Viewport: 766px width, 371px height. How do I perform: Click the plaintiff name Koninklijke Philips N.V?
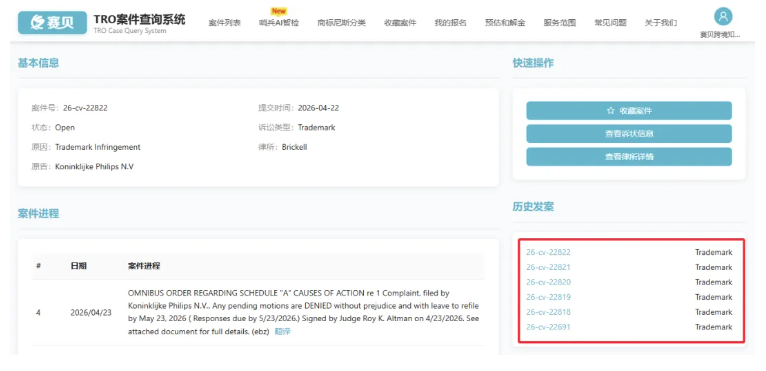click(94, 167)
